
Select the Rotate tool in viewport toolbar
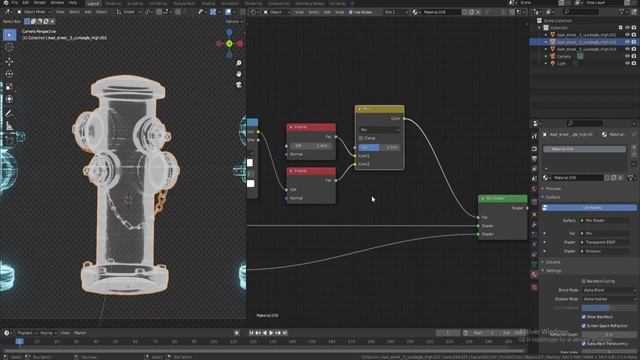9,74
